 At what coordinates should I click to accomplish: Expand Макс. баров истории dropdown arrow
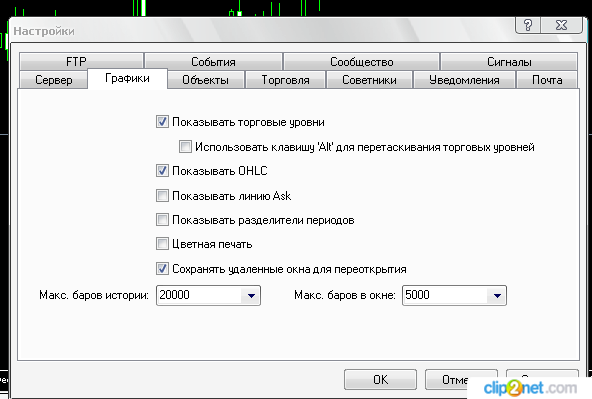coord(251,296)
